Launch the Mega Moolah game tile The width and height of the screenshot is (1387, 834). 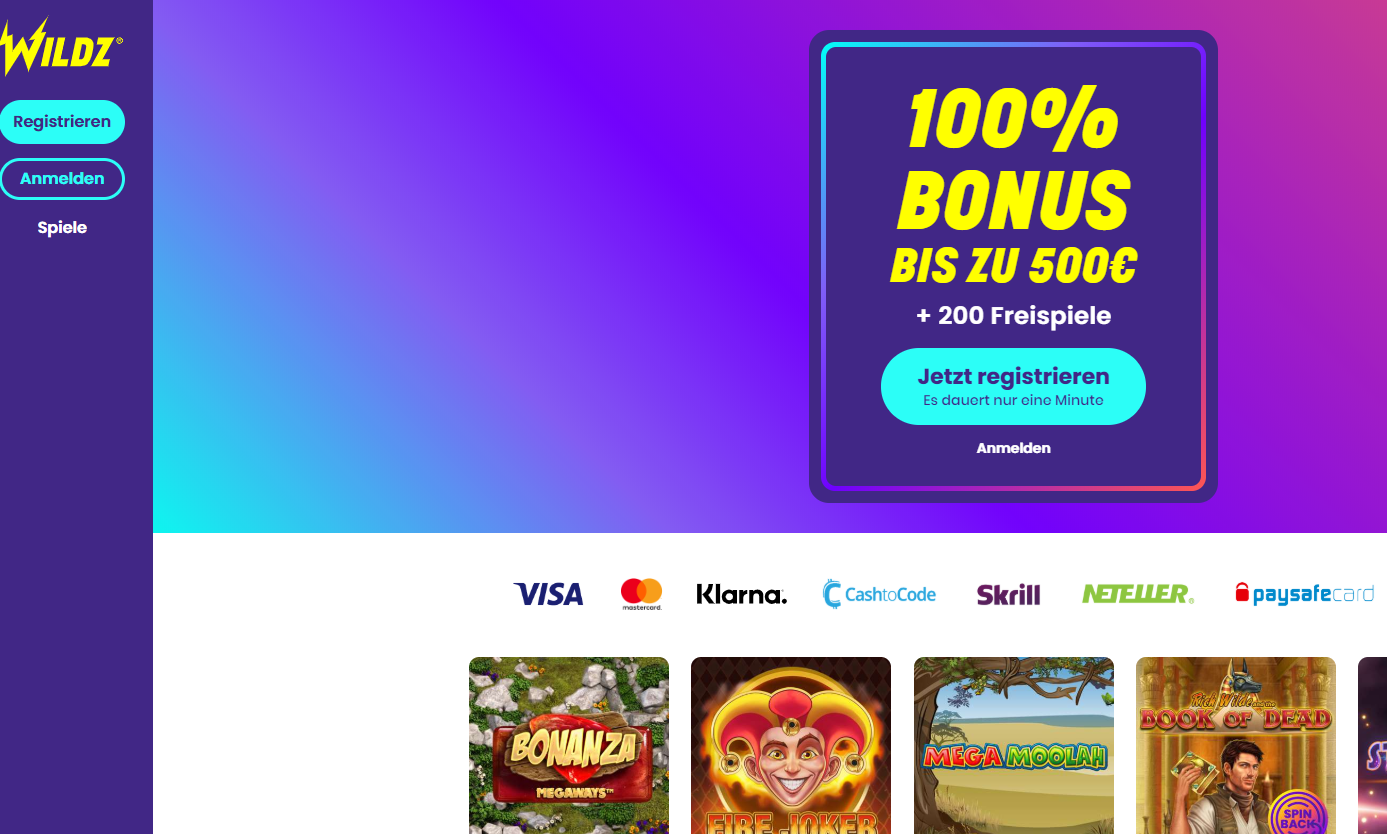(1014, 745)
